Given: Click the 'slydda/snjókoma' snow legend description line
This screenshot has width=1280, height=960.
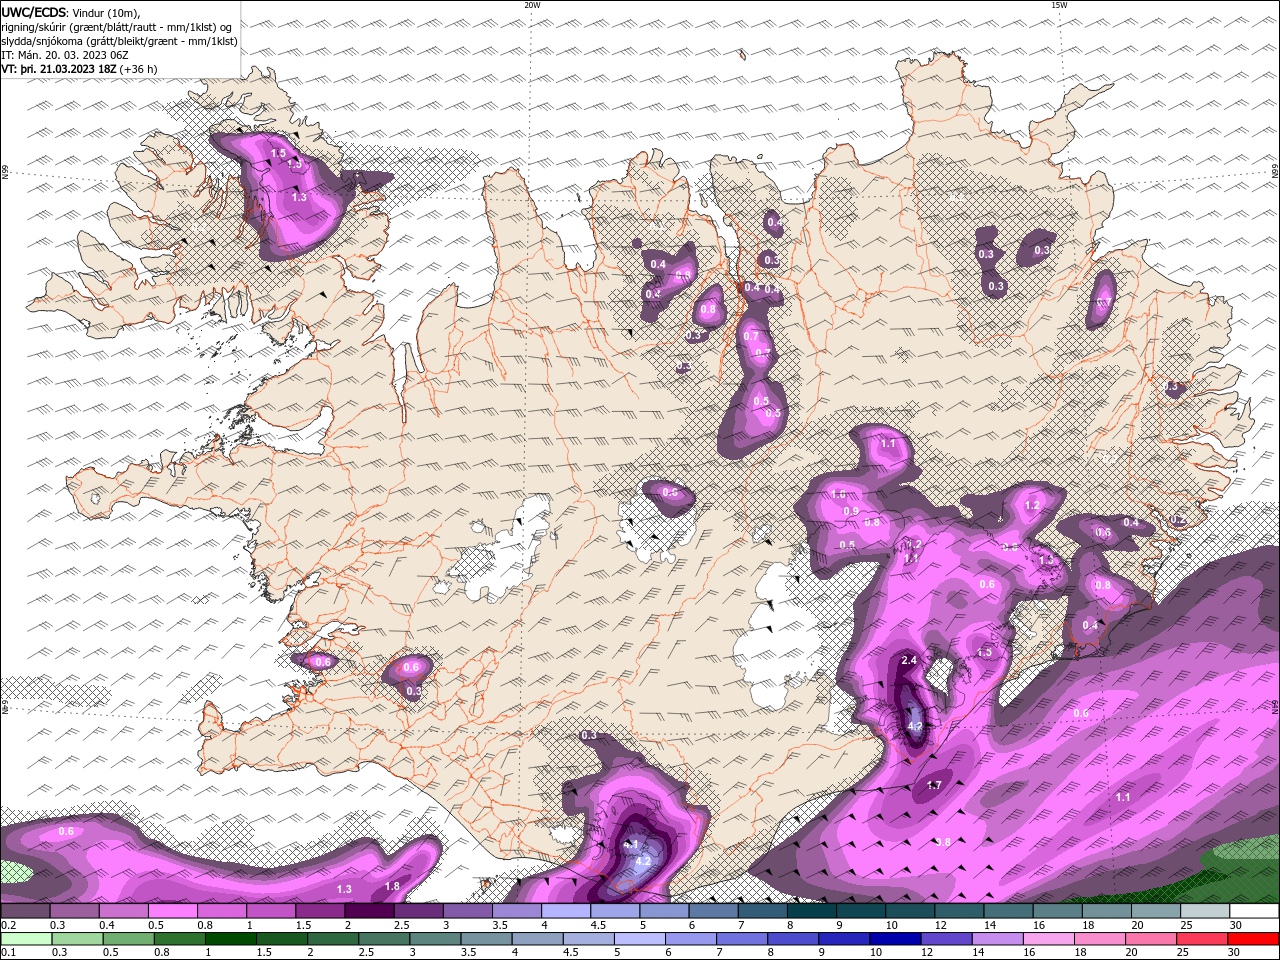Looking at the screenshot, I should [x=119, y=41].
